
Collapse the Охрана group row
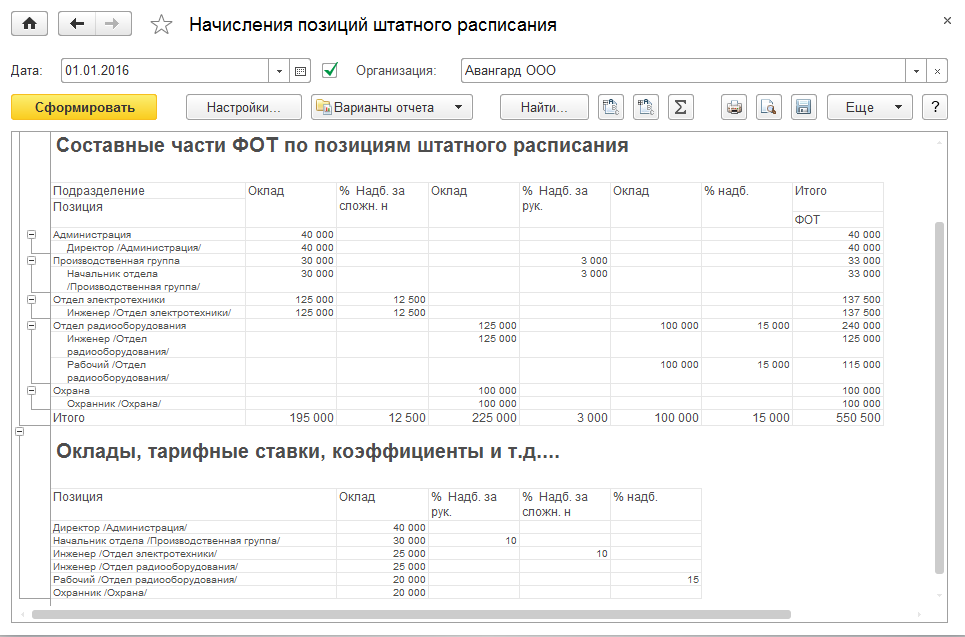point(31,391)
